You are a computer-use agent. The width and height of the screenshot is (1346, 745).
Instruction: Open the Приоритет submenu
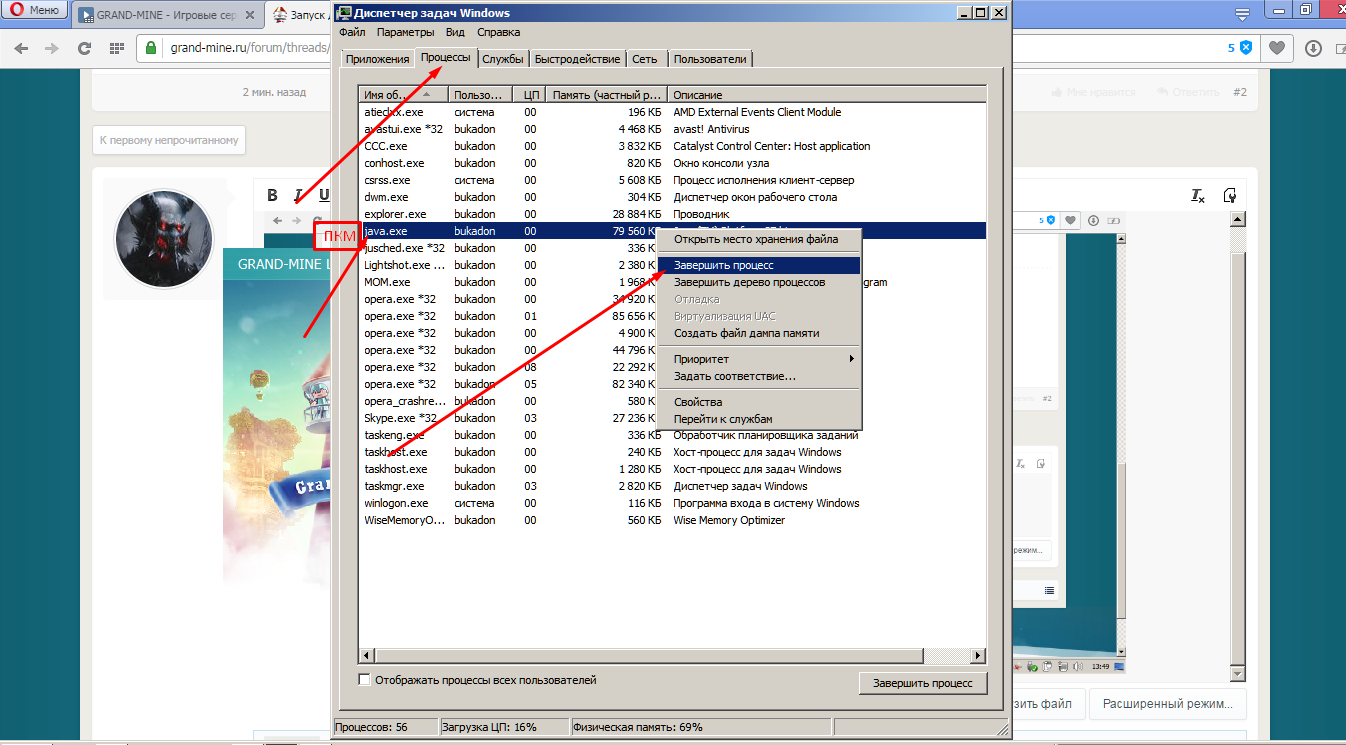pyautogui.click(x=760, y=359)
